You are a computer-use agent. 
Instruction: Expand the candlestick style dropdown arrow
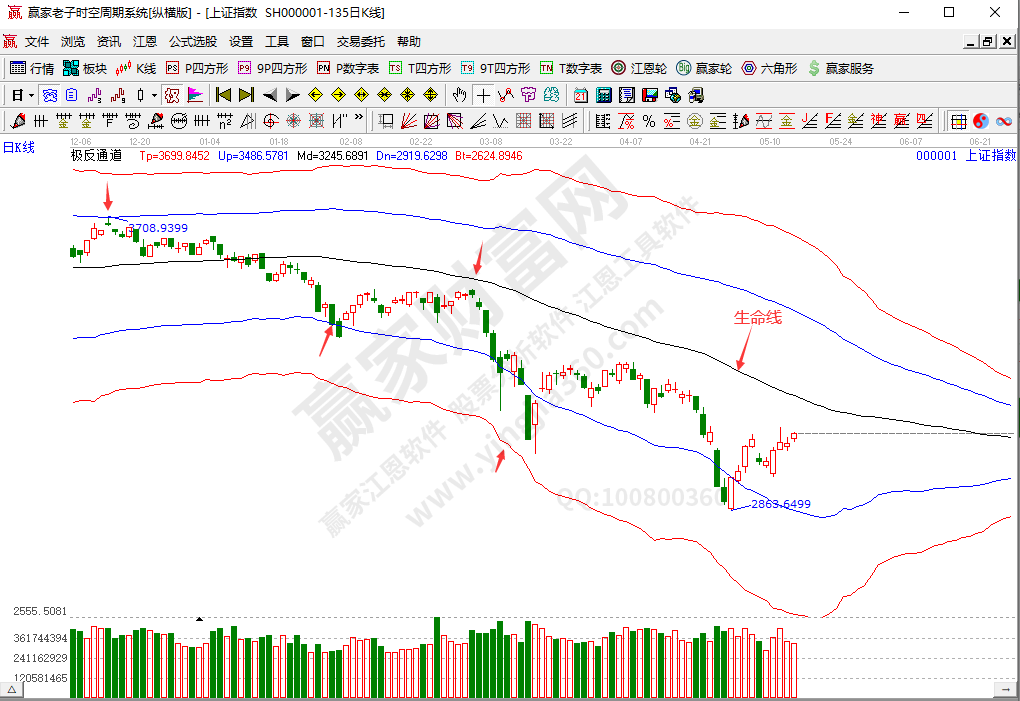click(154, 95)
